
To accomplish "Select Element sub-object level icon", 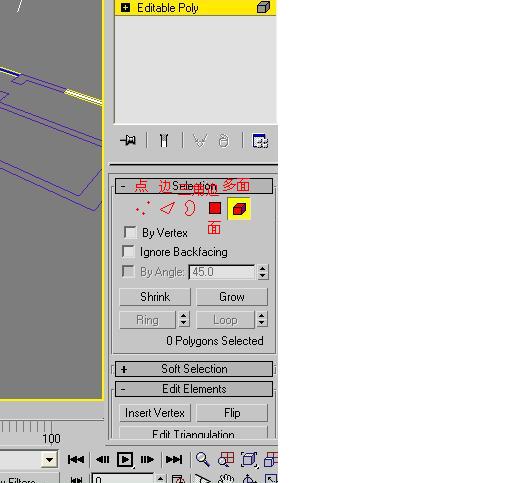I will pos(239,209).
